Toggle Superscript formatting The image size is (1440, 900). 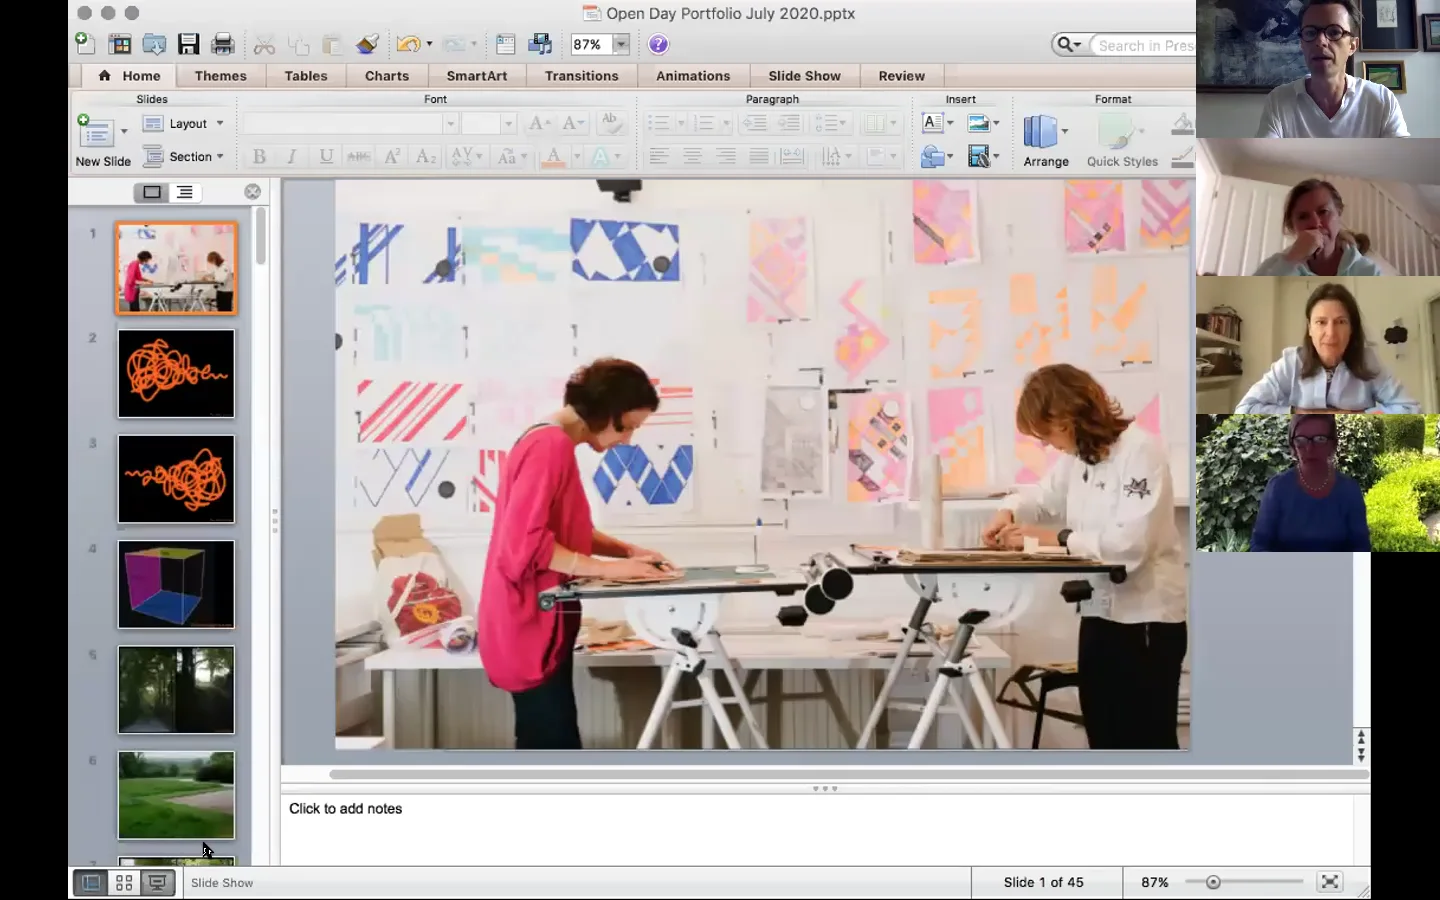click(392, 156)
